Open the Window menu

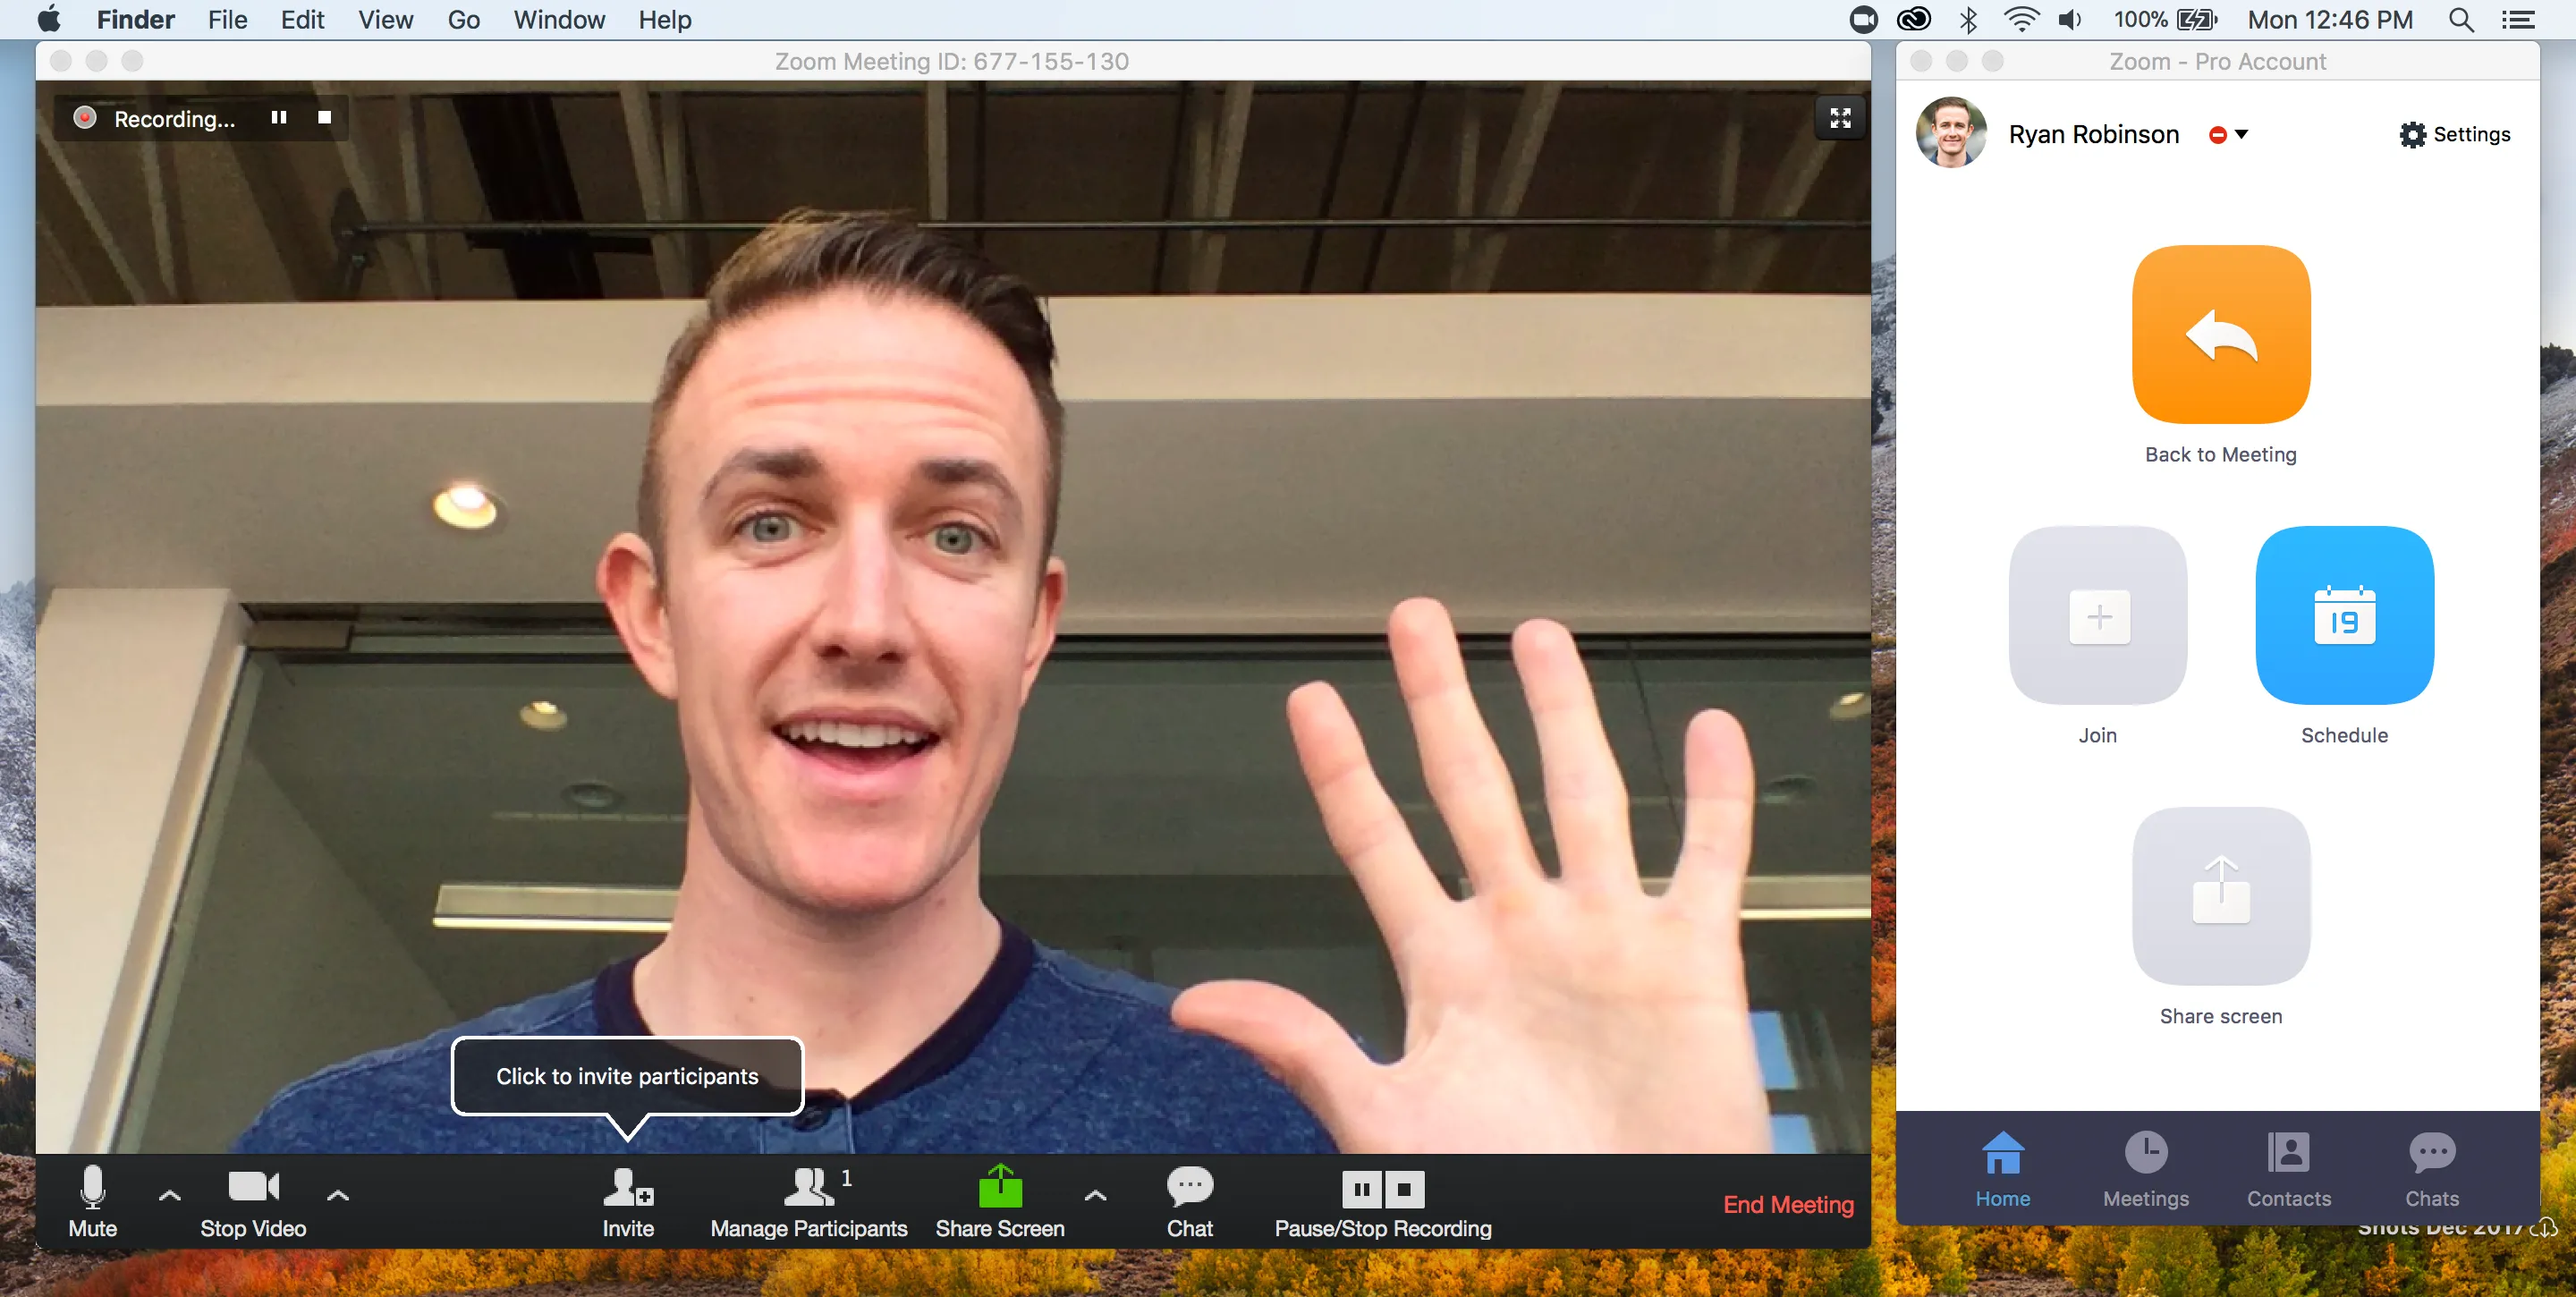(x=558, y=19)
